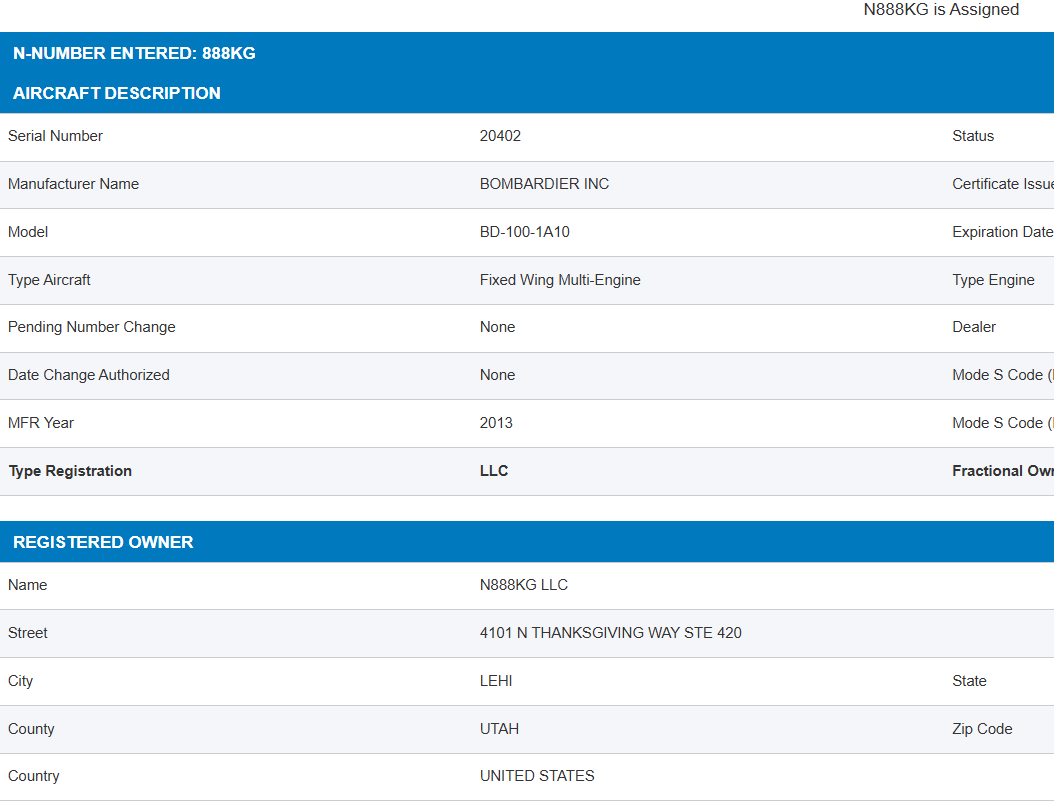The height and width of the screenshot is (810, 1054).
Task: Select the 'Pending Number Change' label
Action: tap(91, 327)
